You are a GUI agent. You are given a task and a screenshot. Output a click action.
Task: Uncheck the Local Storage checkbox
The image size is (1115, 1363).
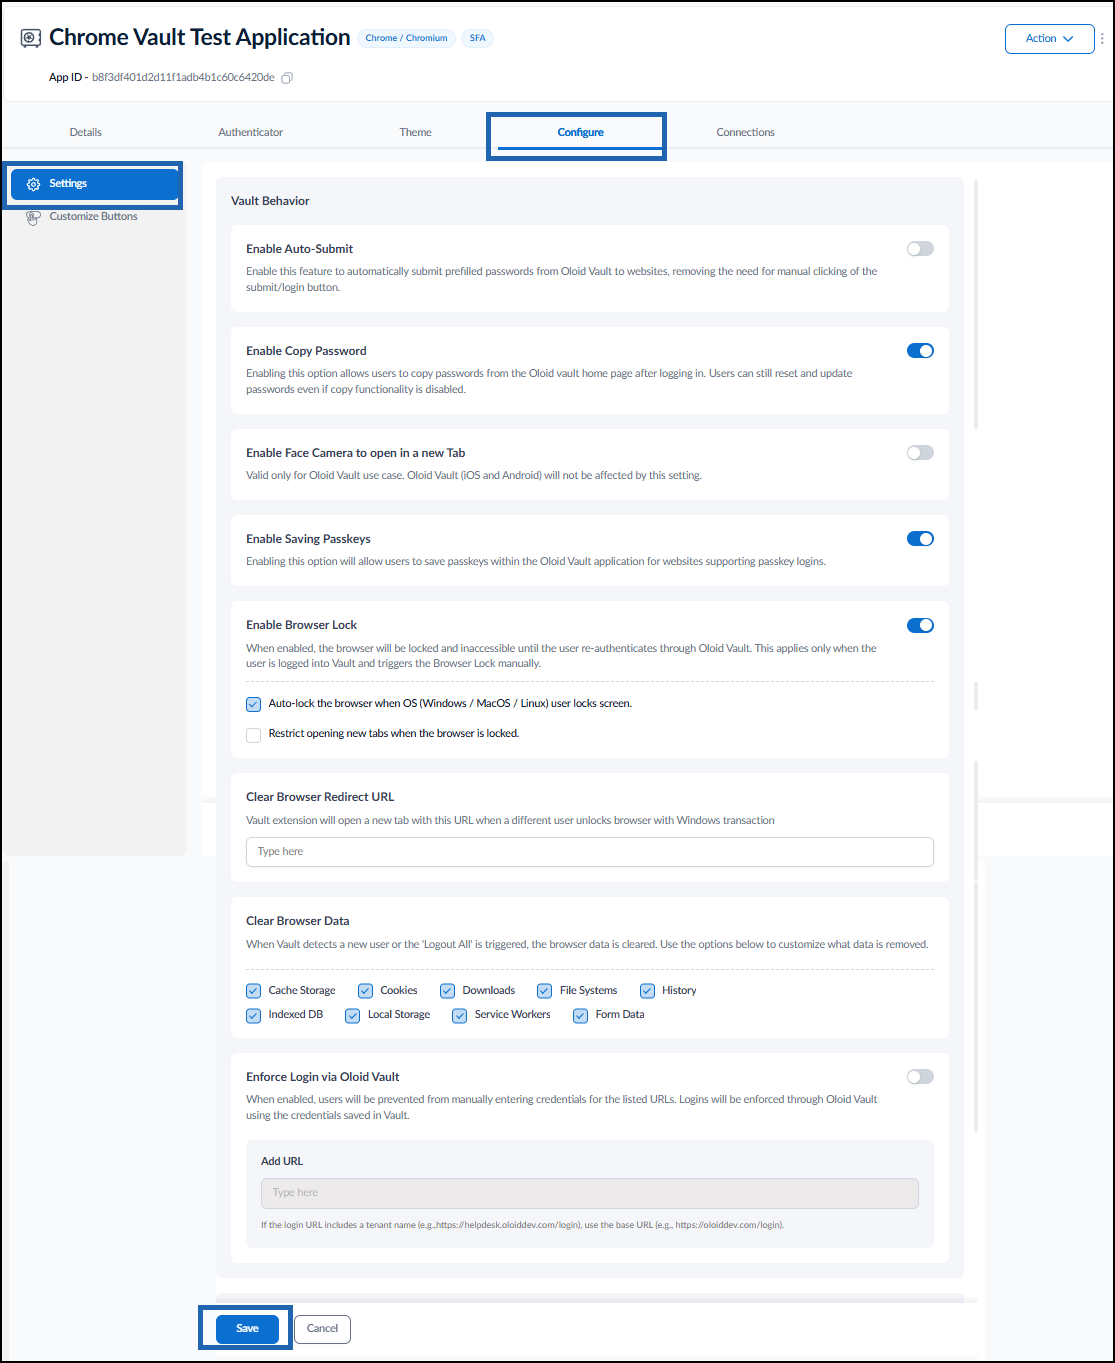352,1015
